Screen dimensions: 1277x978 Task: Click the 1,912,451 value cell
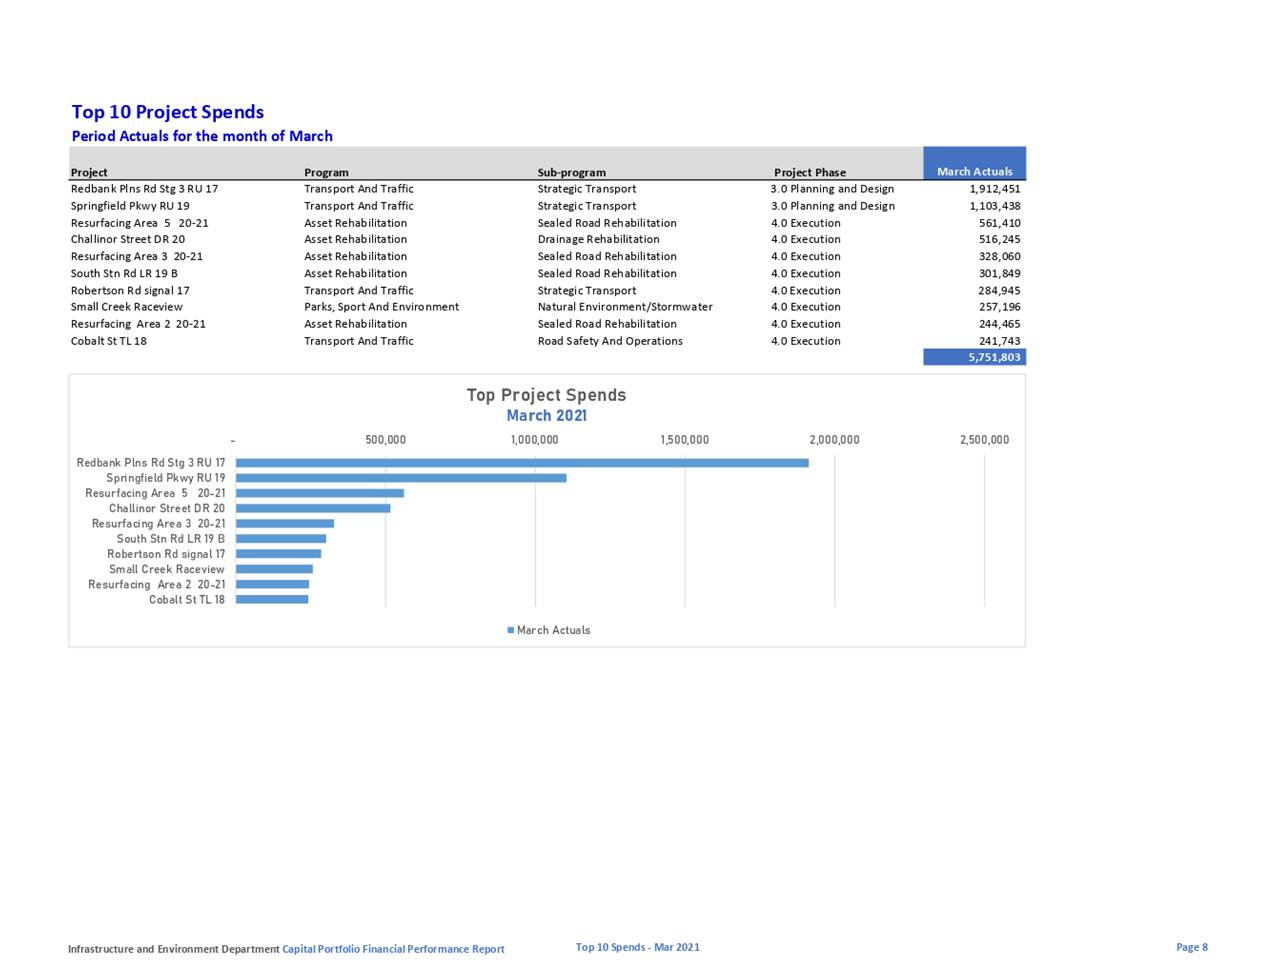pyautogui.click(x=994, y=189)
